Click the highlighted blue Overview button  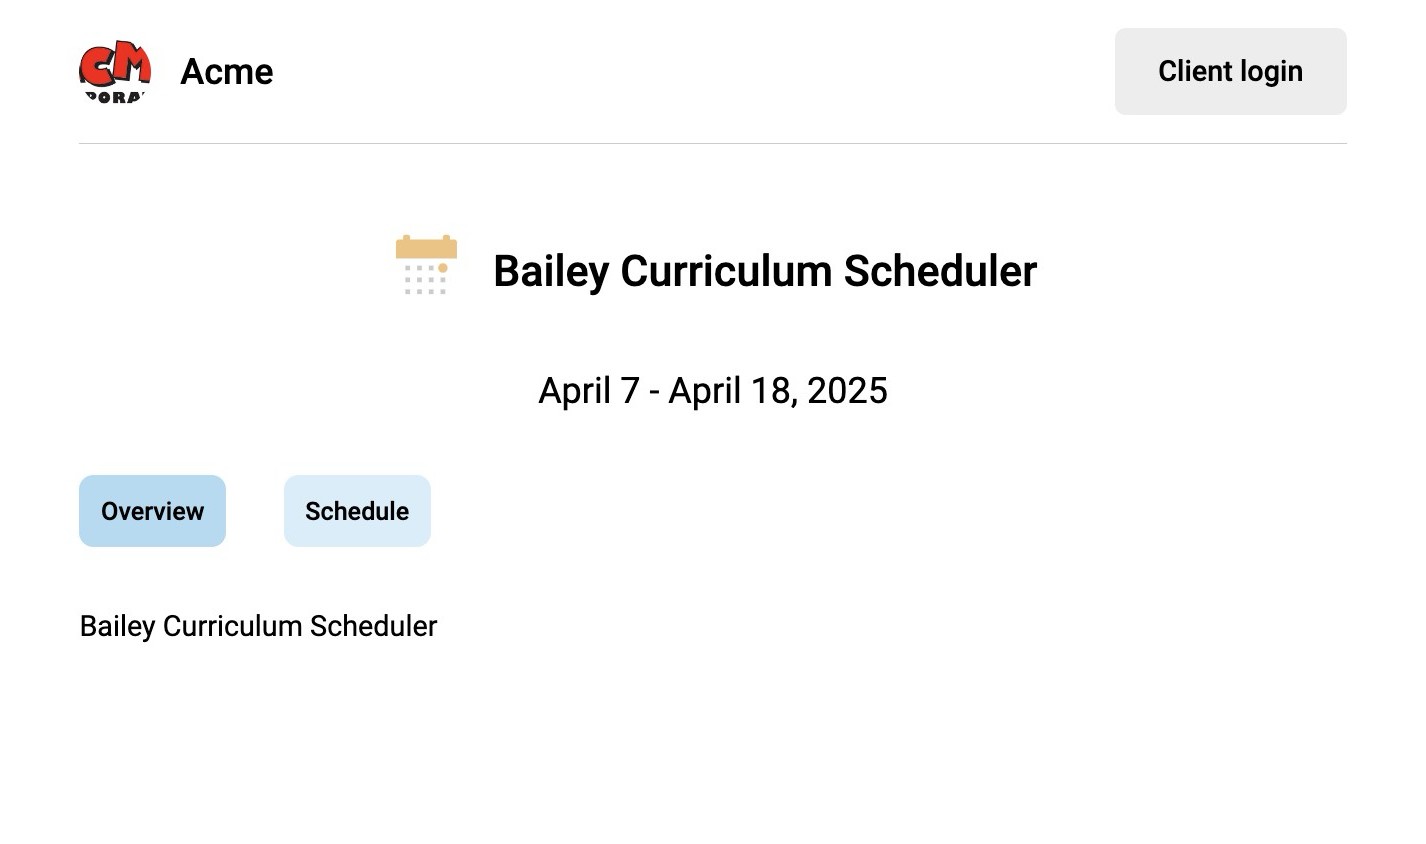tap(152, 511)
